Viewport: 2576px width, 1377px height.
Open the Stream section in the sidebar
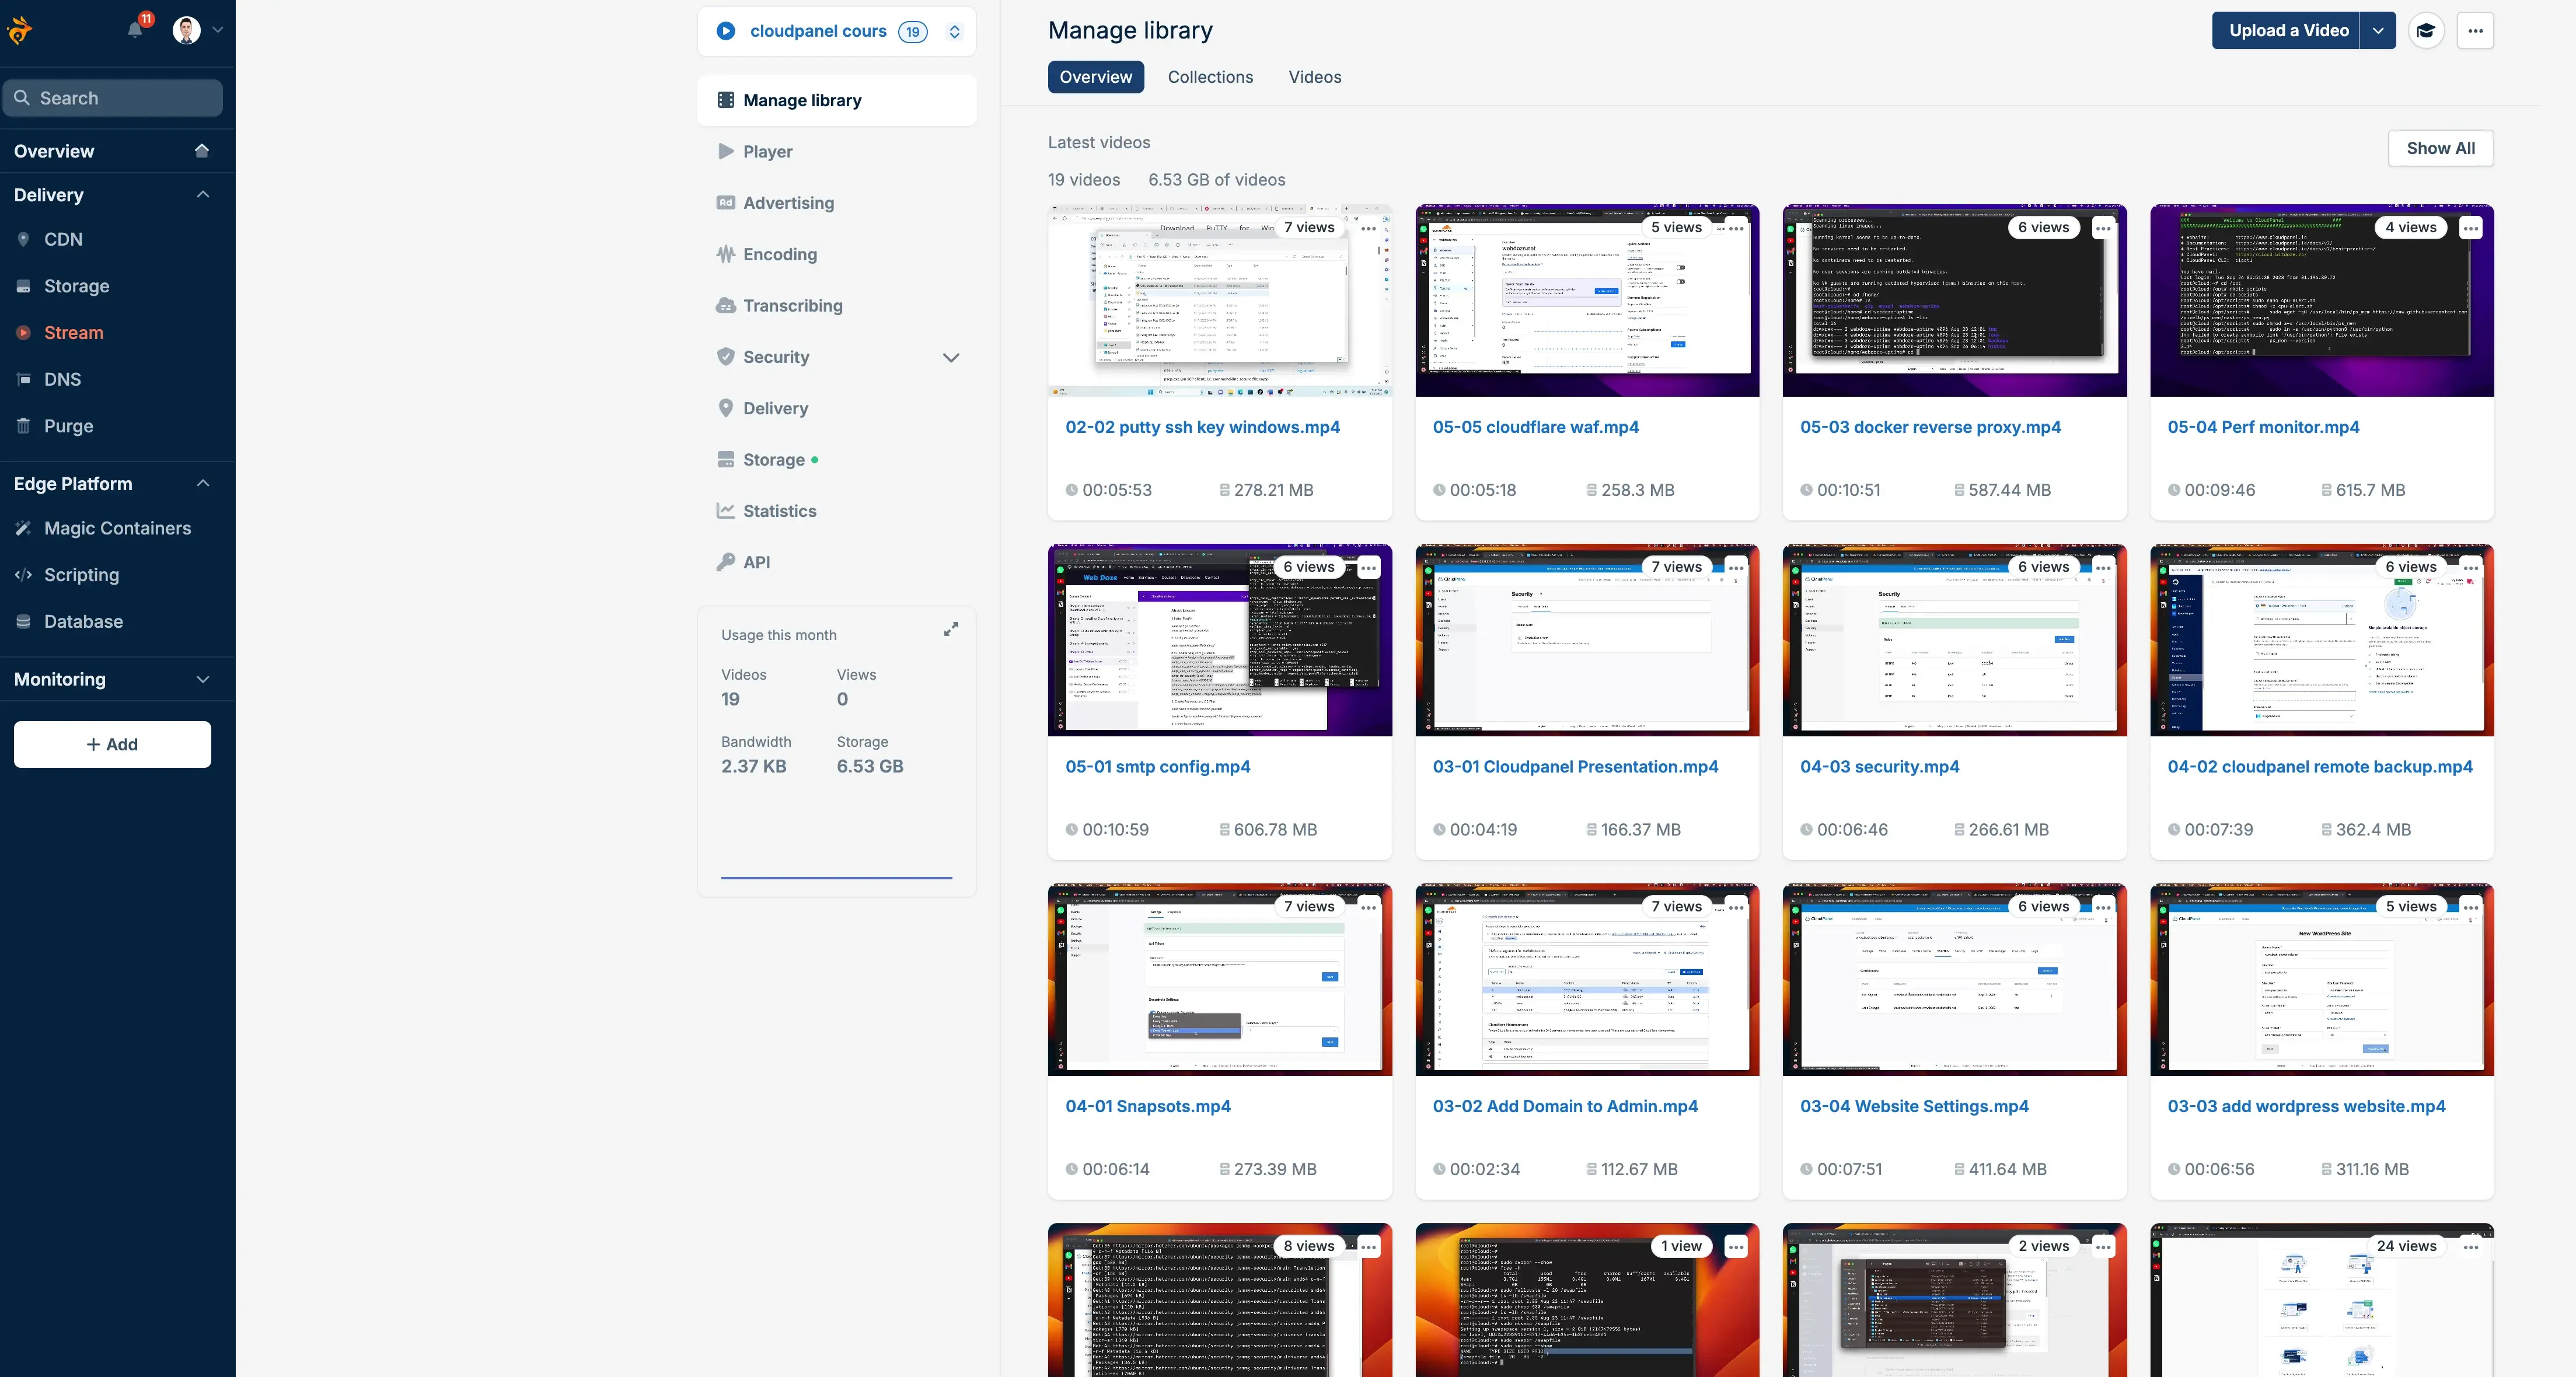(x=73, y=332)
